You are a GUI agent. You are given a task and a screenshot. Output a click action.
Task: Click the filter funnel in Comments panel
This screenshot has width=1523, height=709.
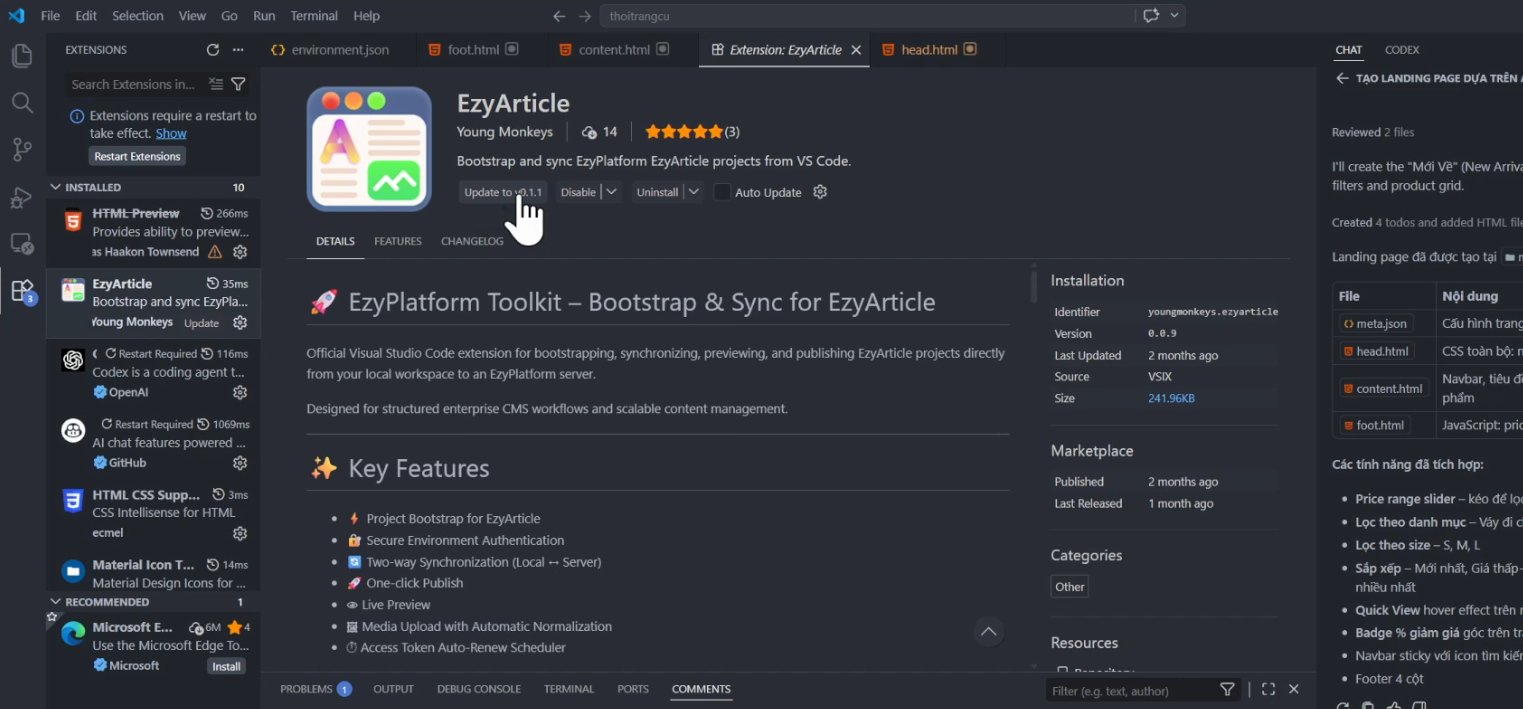tap(1227, 689)
